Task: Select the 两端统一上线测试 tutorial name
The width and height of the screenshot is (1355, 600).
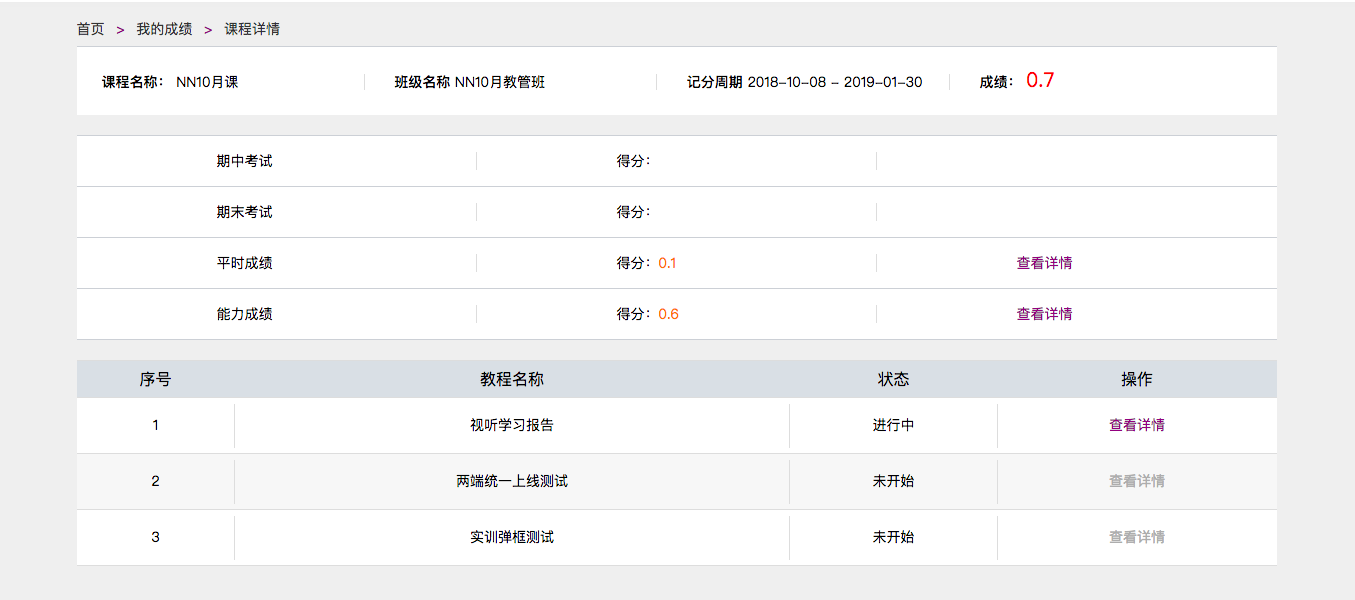Action: [511, 481]
